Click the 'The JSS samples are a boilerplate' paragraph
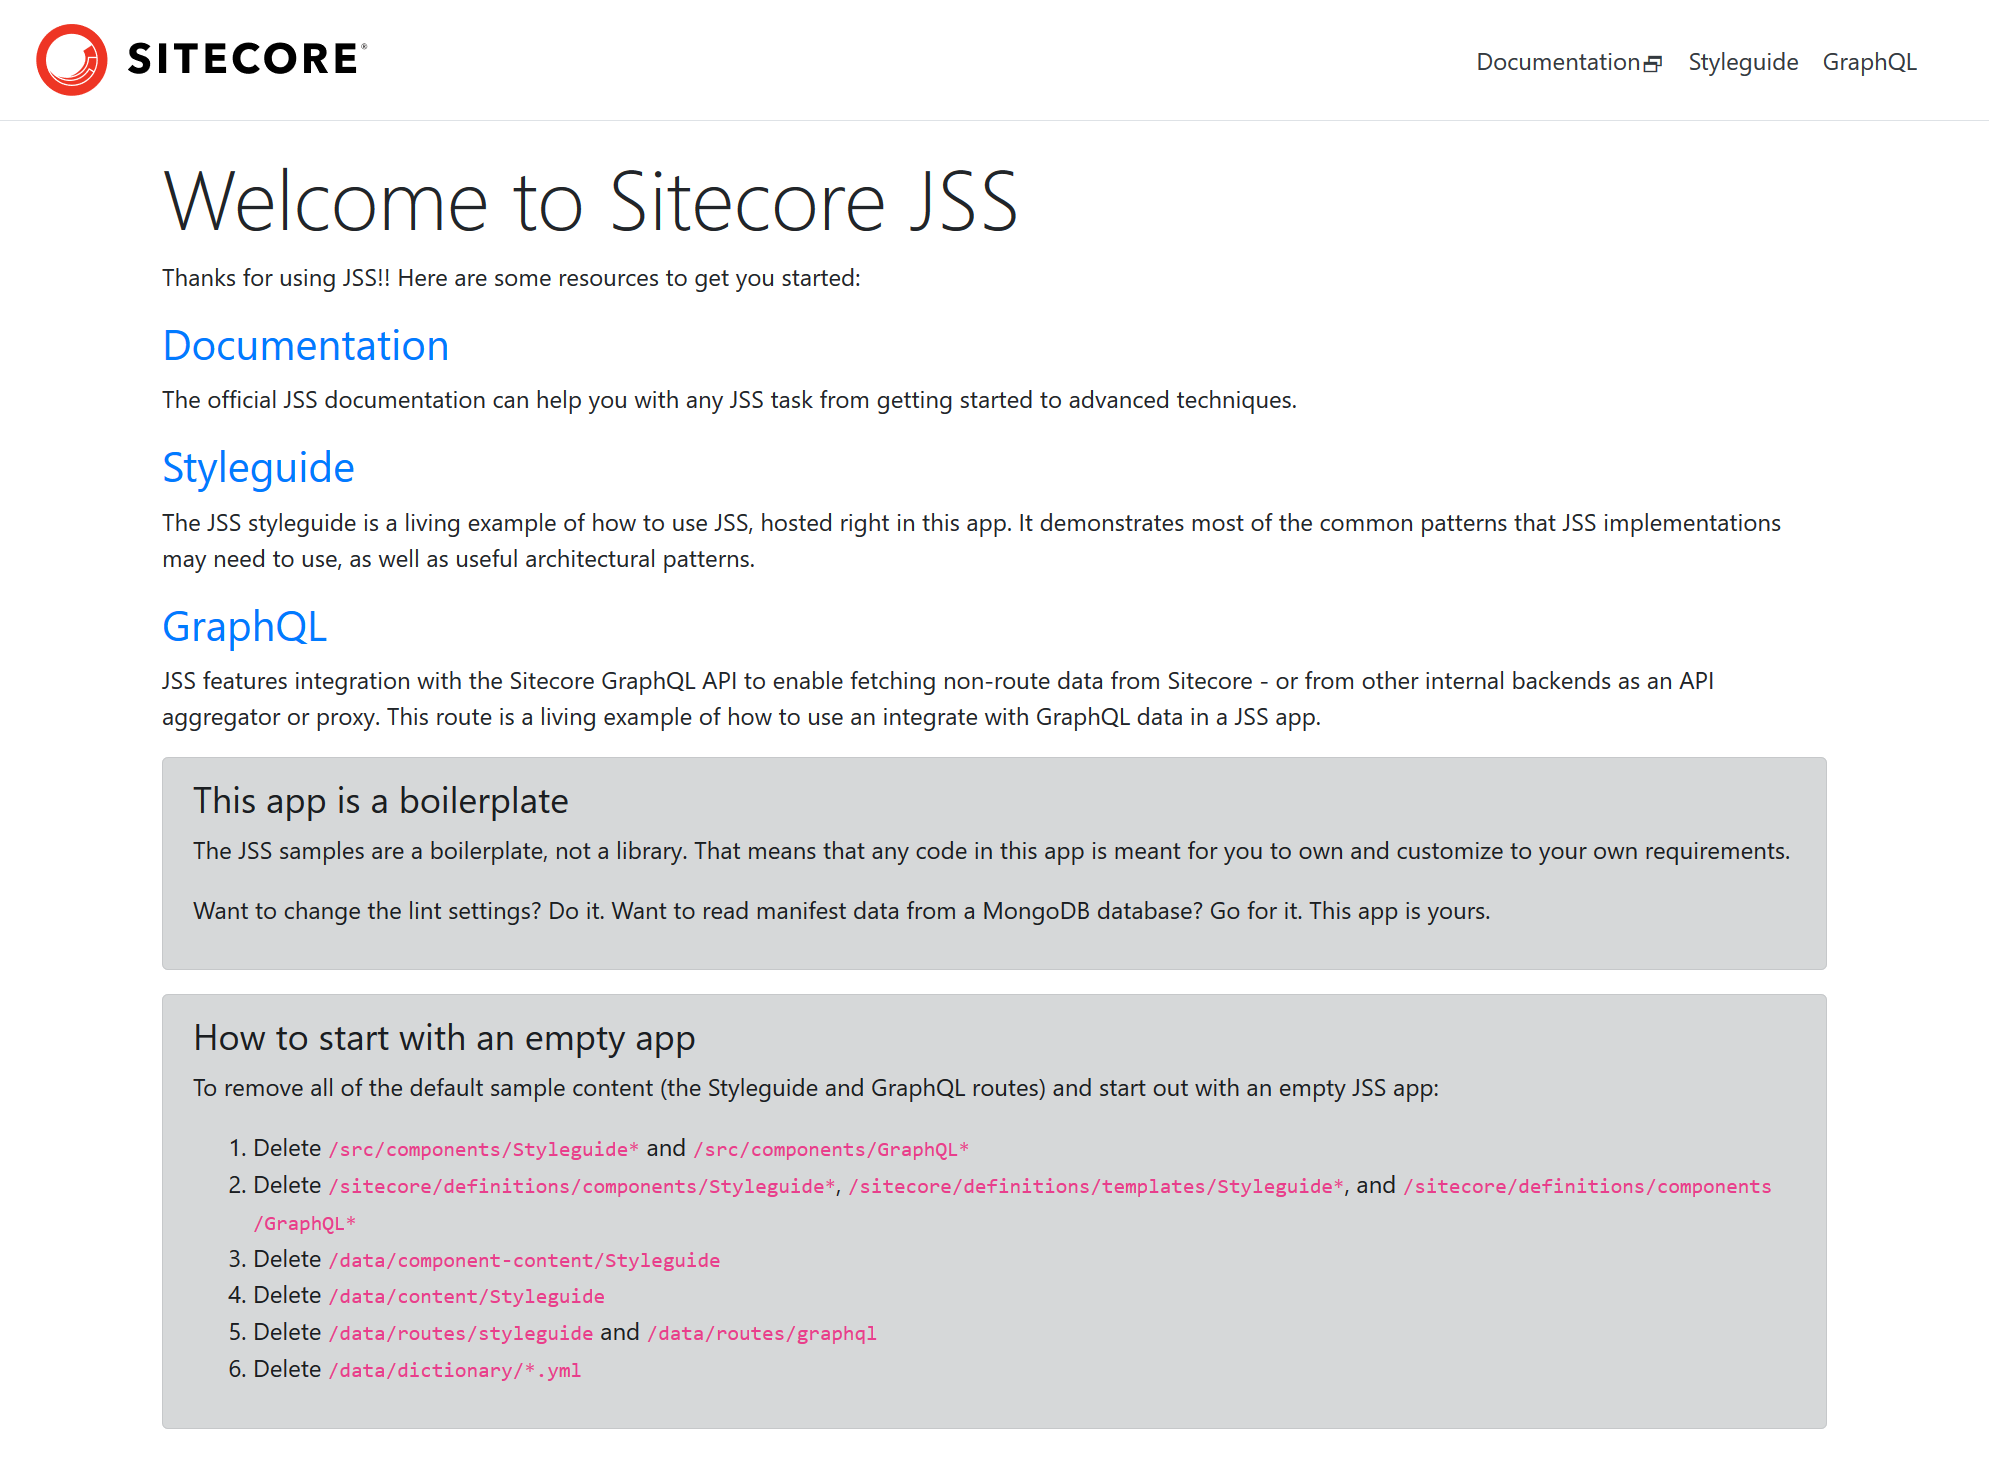Screen dimensions: 1989x1459 click(991, 851)
